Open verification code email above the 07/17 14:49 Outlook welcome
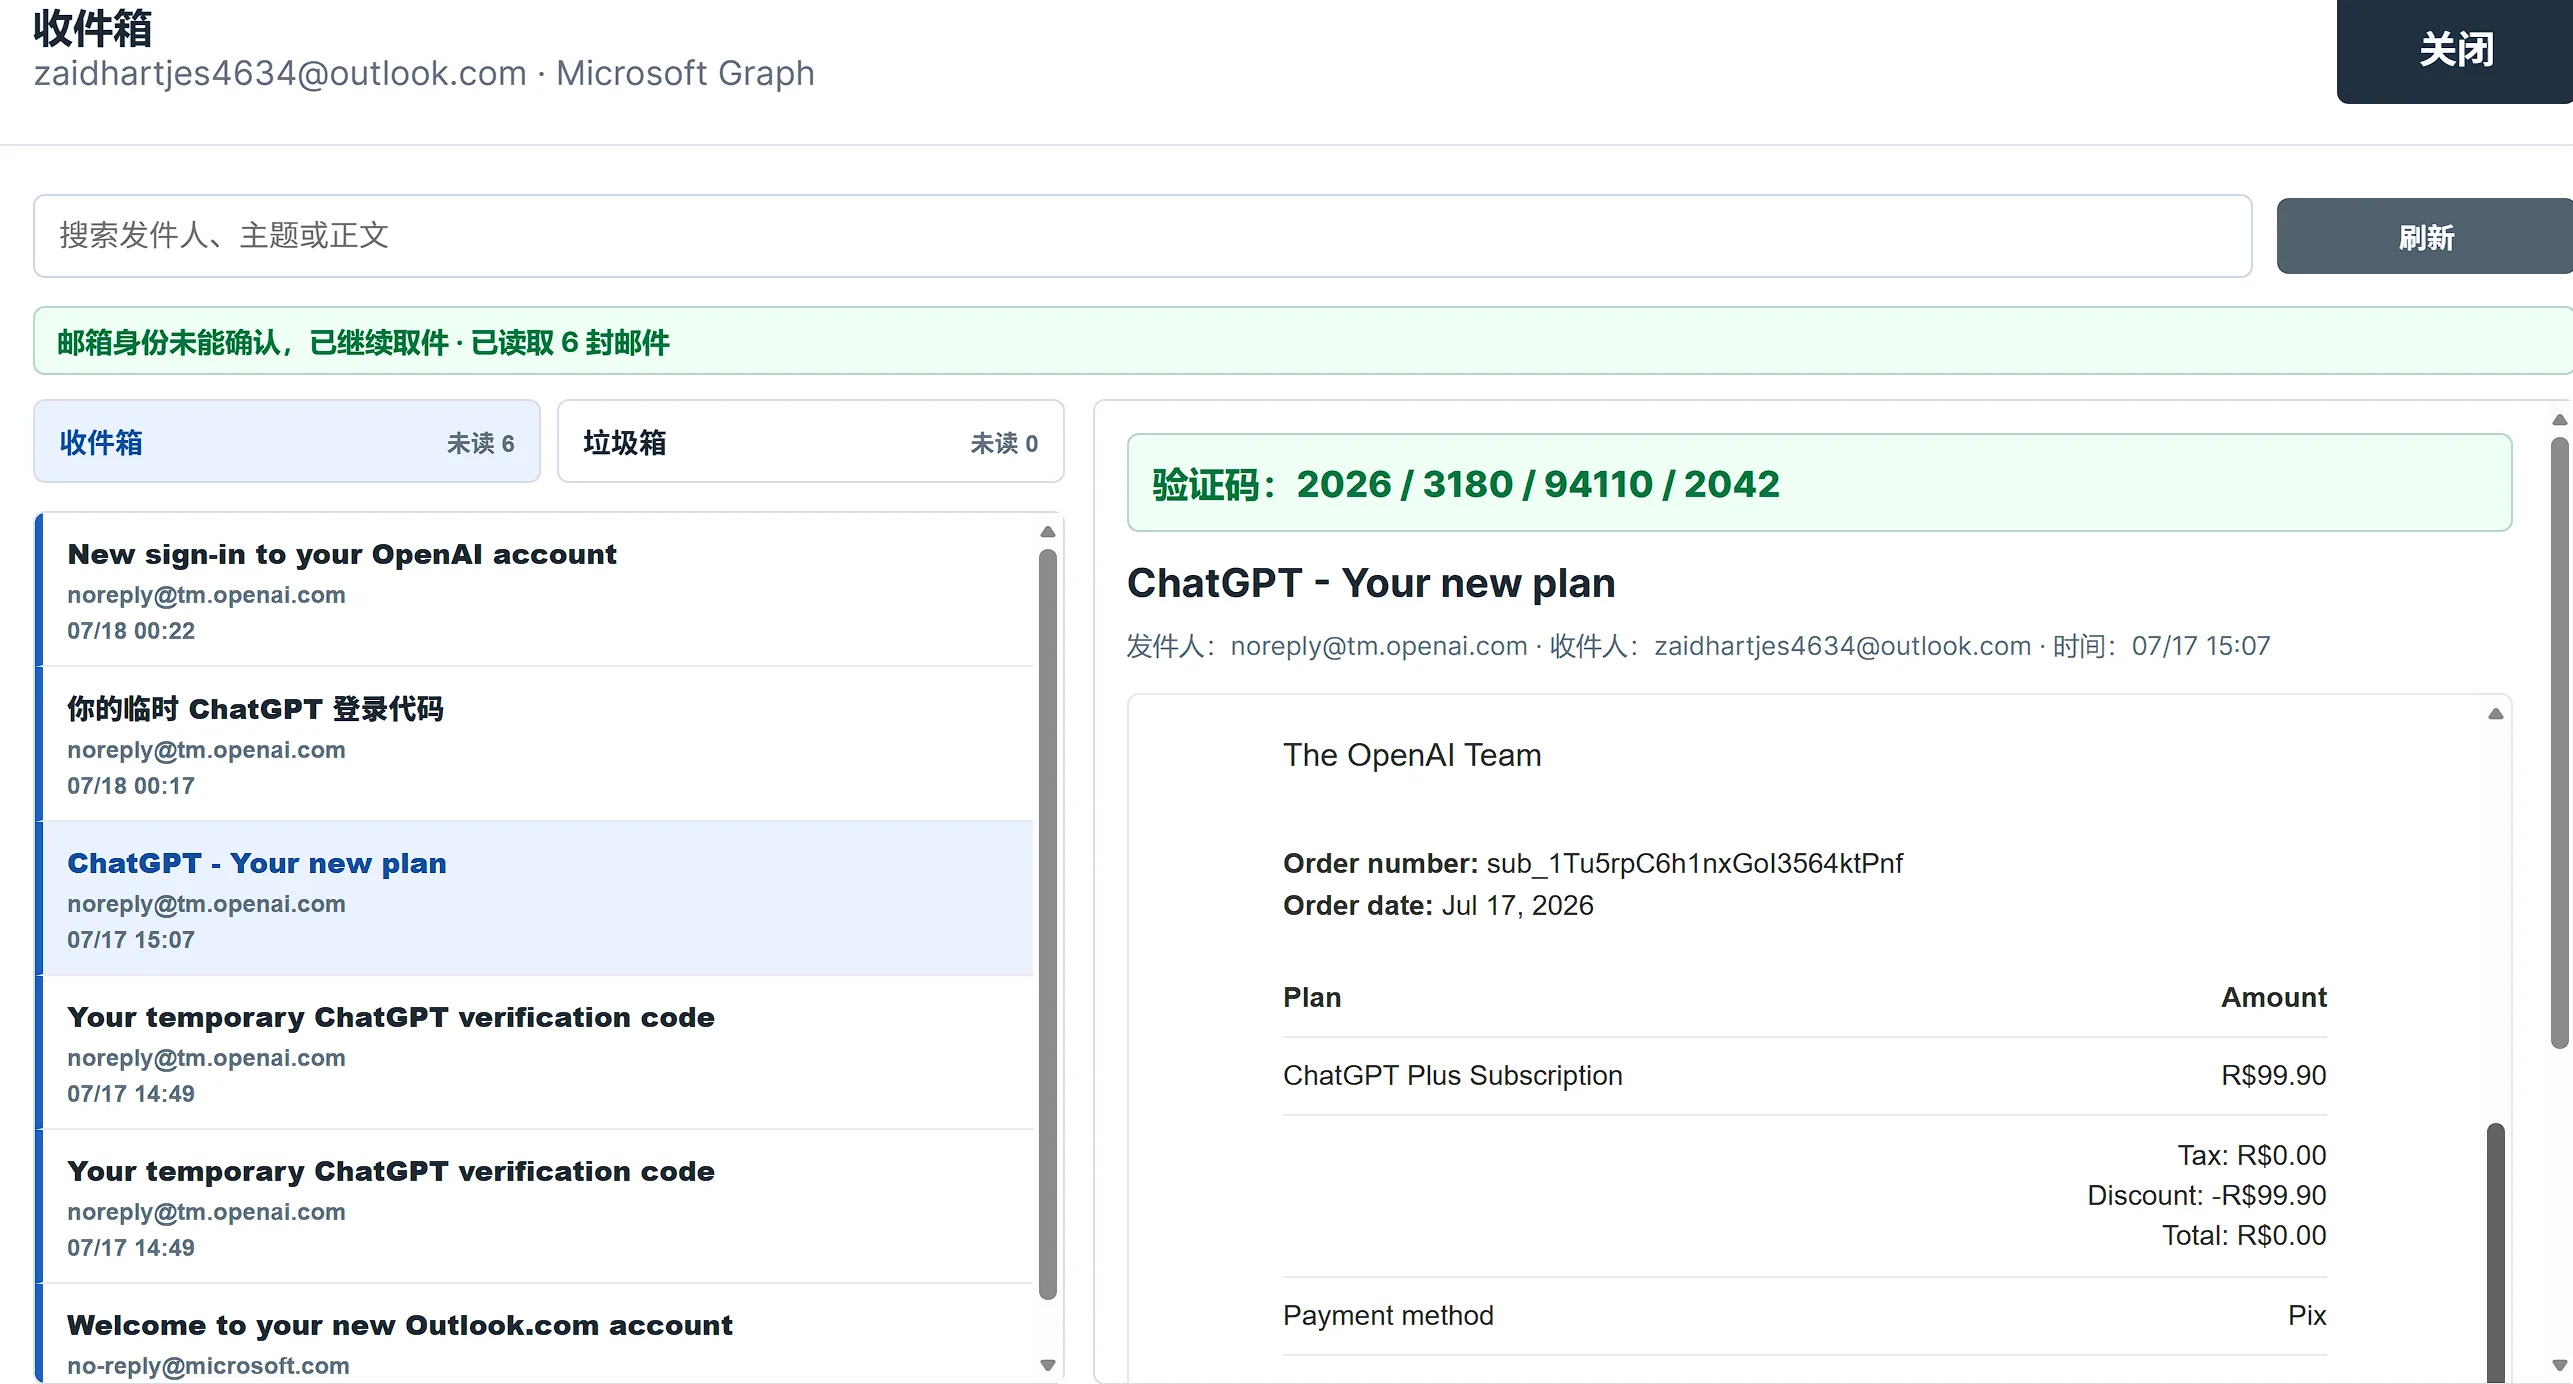 [x=538, y=1207]
